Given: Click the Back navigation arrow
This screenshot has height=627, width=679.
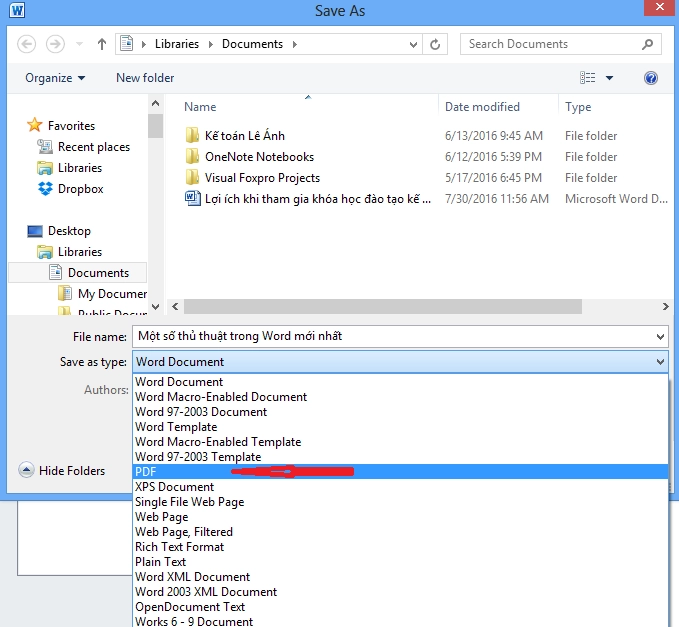Looking at the screenshot, I should click(27, 44).
